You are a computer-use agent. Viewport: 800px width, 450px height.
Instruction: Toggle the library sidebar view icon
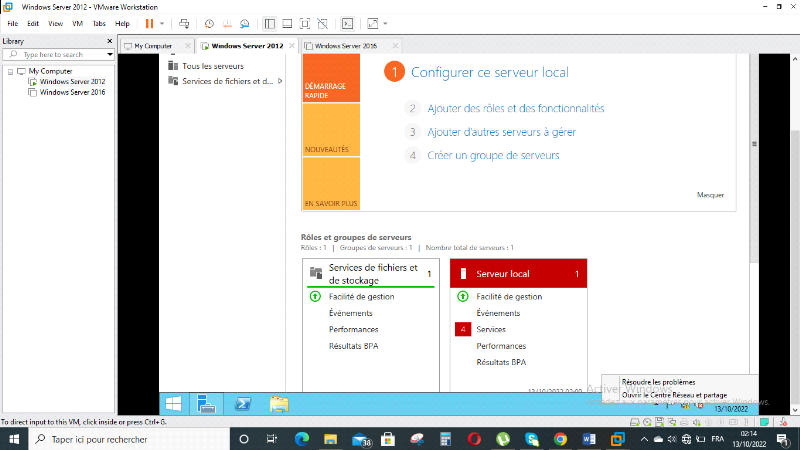pyautogui.click(x=269, y=23)
